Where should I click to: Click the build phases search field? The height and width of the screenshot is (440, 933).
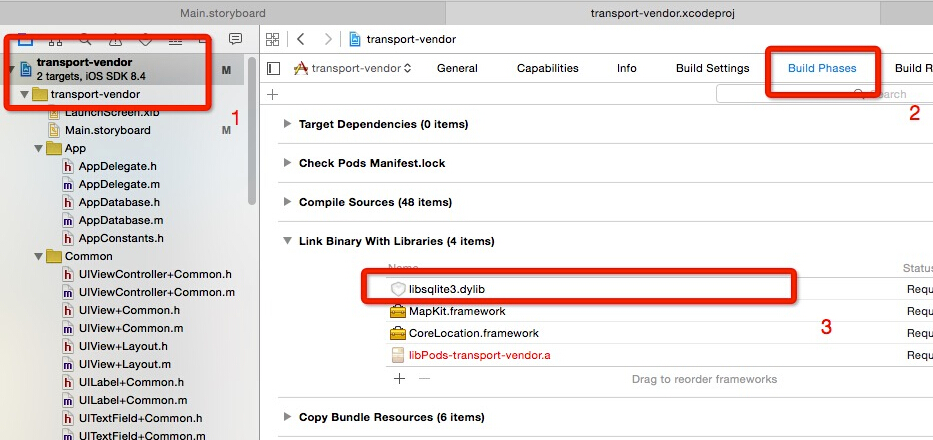pos(820,94)
